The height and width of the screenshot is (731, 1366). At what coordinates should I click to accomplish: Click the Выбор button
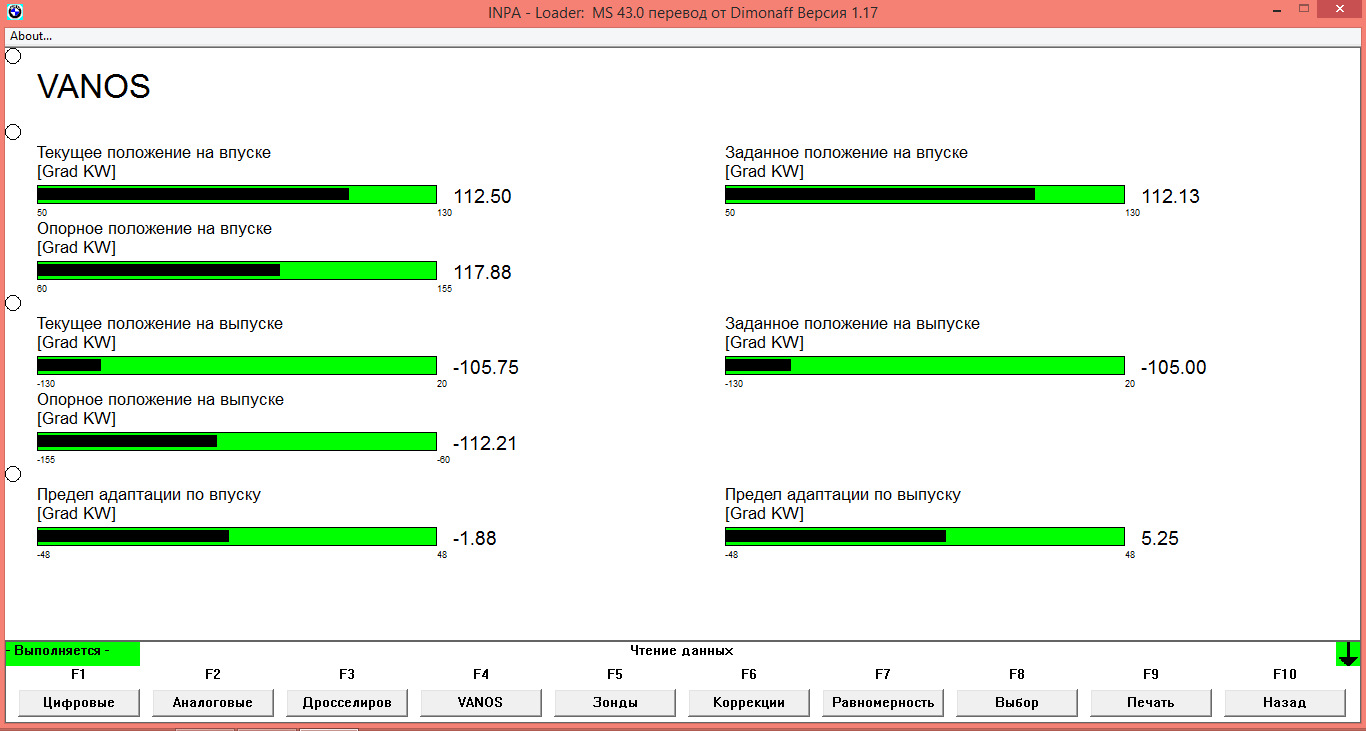[x=1017, y=702]
